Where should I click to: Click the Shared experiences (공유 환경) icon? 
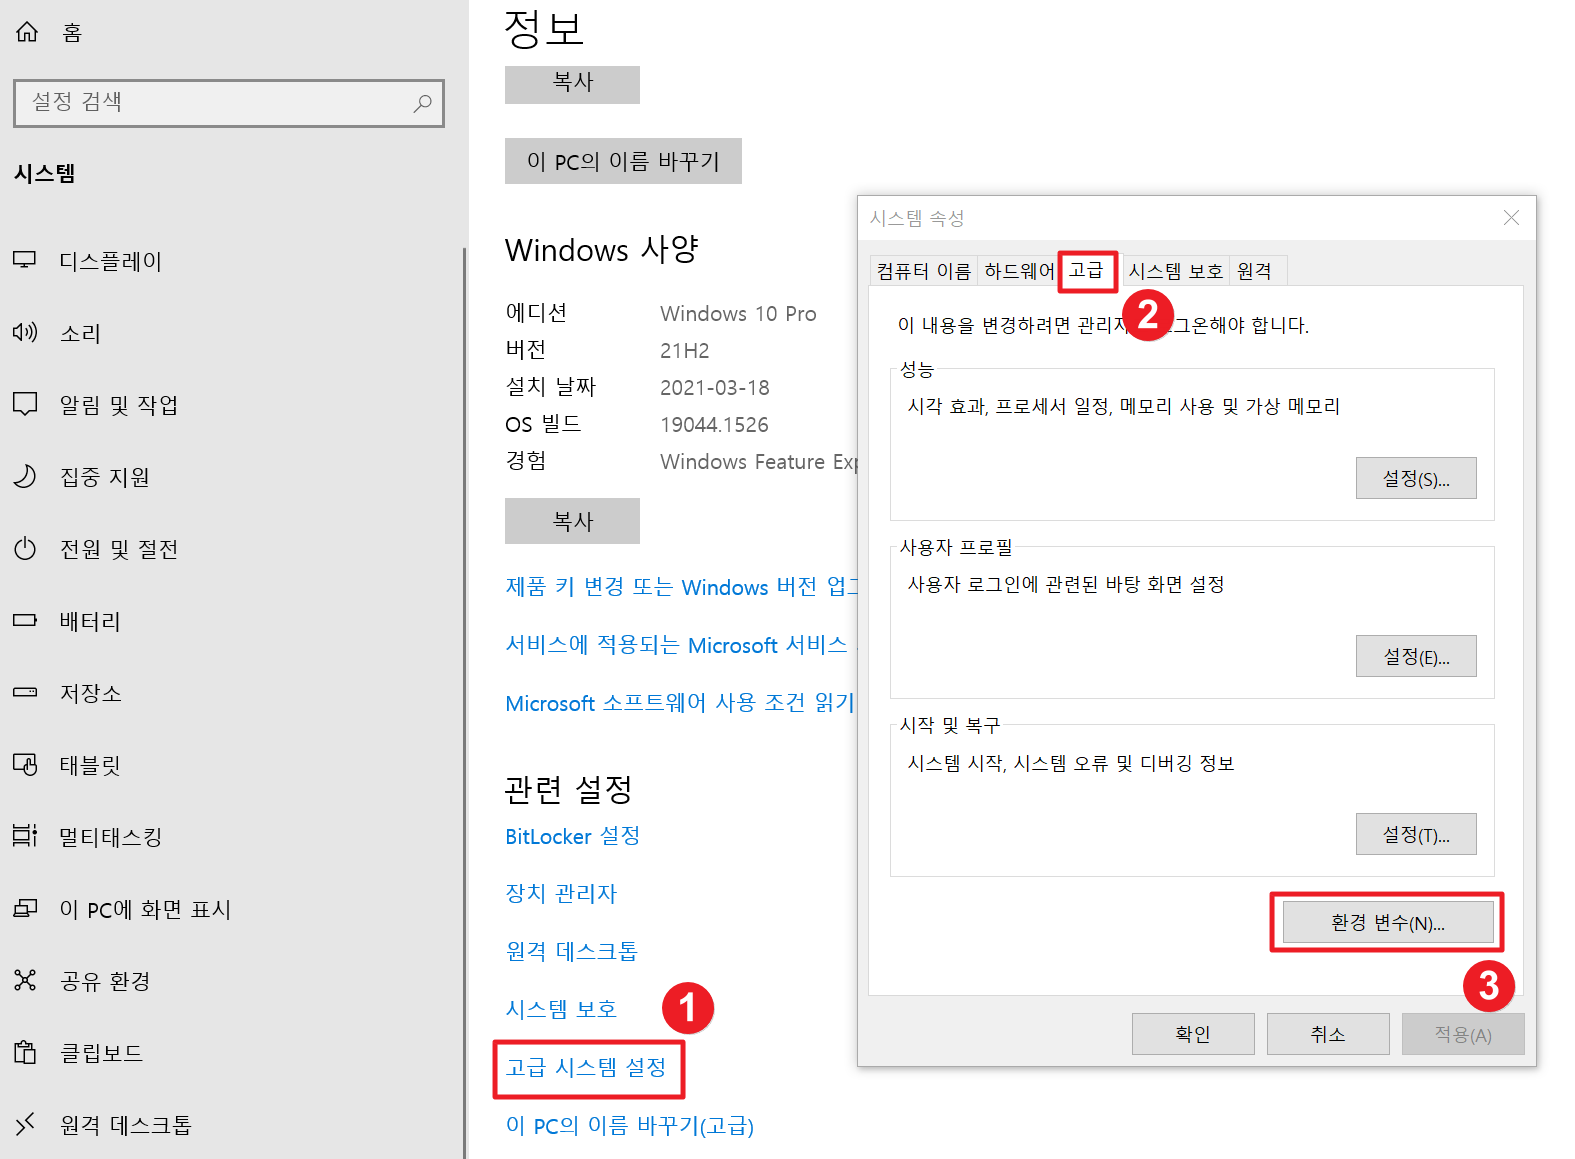click(25, 980)
